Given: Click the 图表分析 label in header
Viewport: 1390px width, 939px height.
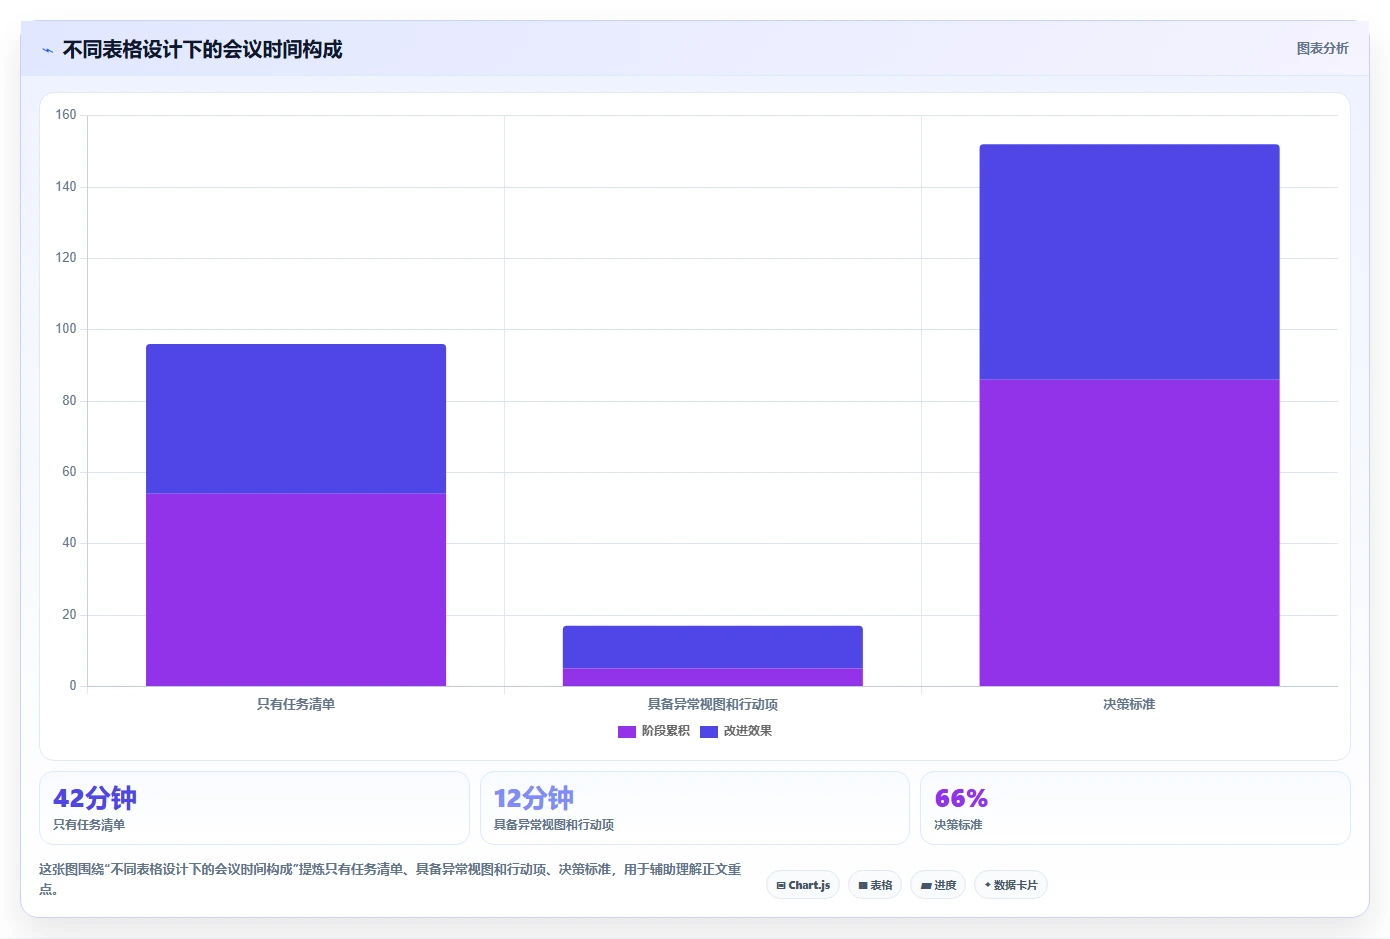Looking at the screenshot, I should [x=1322, y=48].
